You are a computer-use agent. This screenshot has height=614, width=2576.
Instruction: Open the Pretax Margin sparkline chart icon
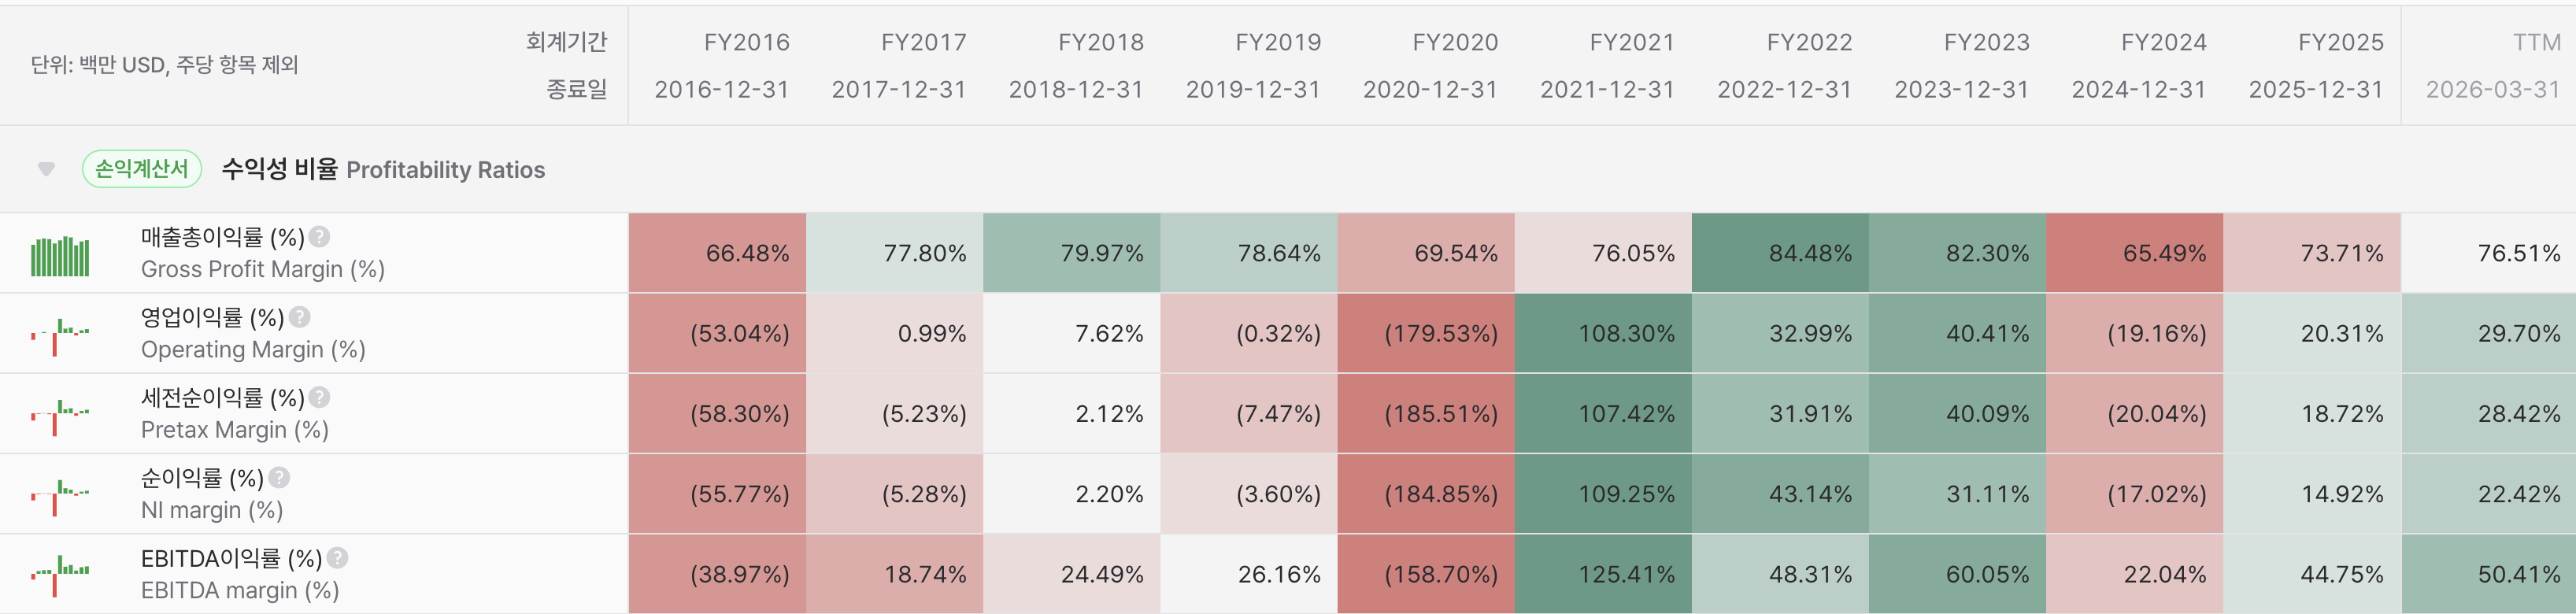coord(60,417)
